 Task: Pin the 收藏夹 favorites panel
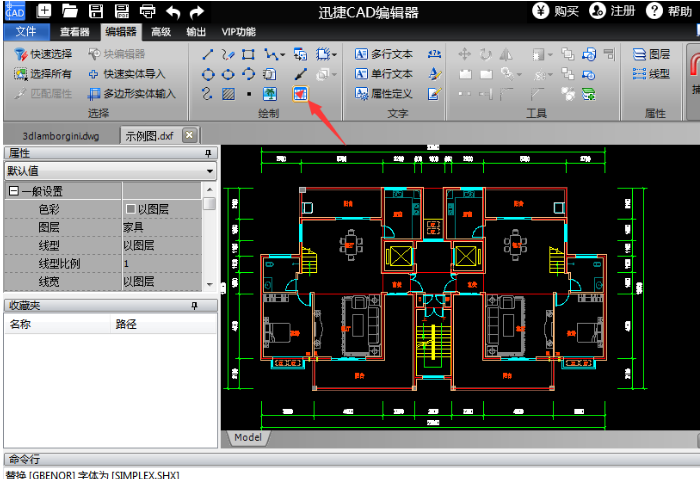point(208,304)
